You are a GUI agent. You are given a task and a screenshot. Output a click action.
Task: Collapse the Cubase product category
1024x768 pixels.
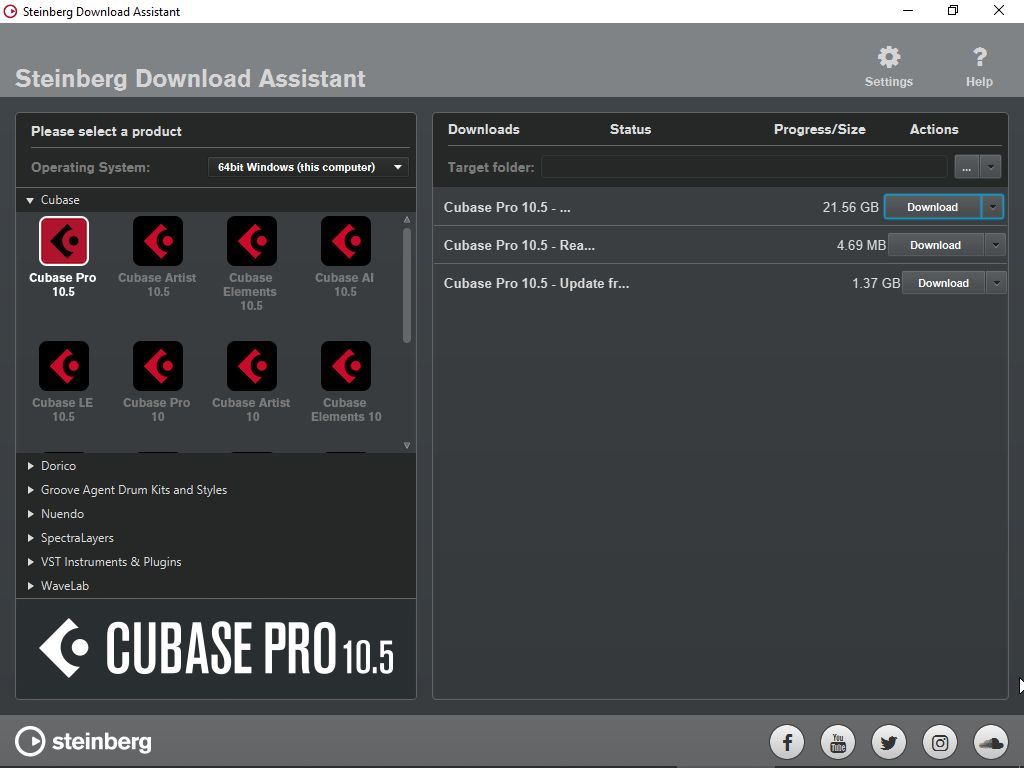[30, 200]
